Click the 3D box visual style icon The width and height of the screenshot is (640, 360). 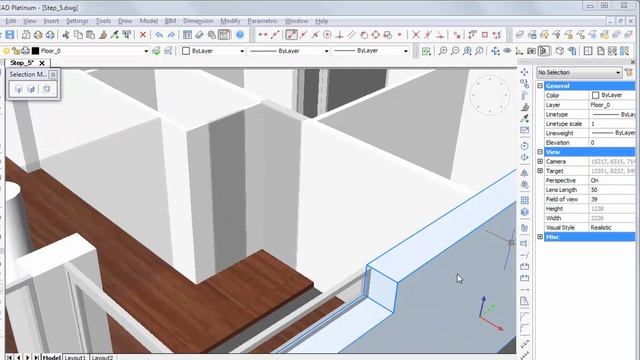click(560, 51)
